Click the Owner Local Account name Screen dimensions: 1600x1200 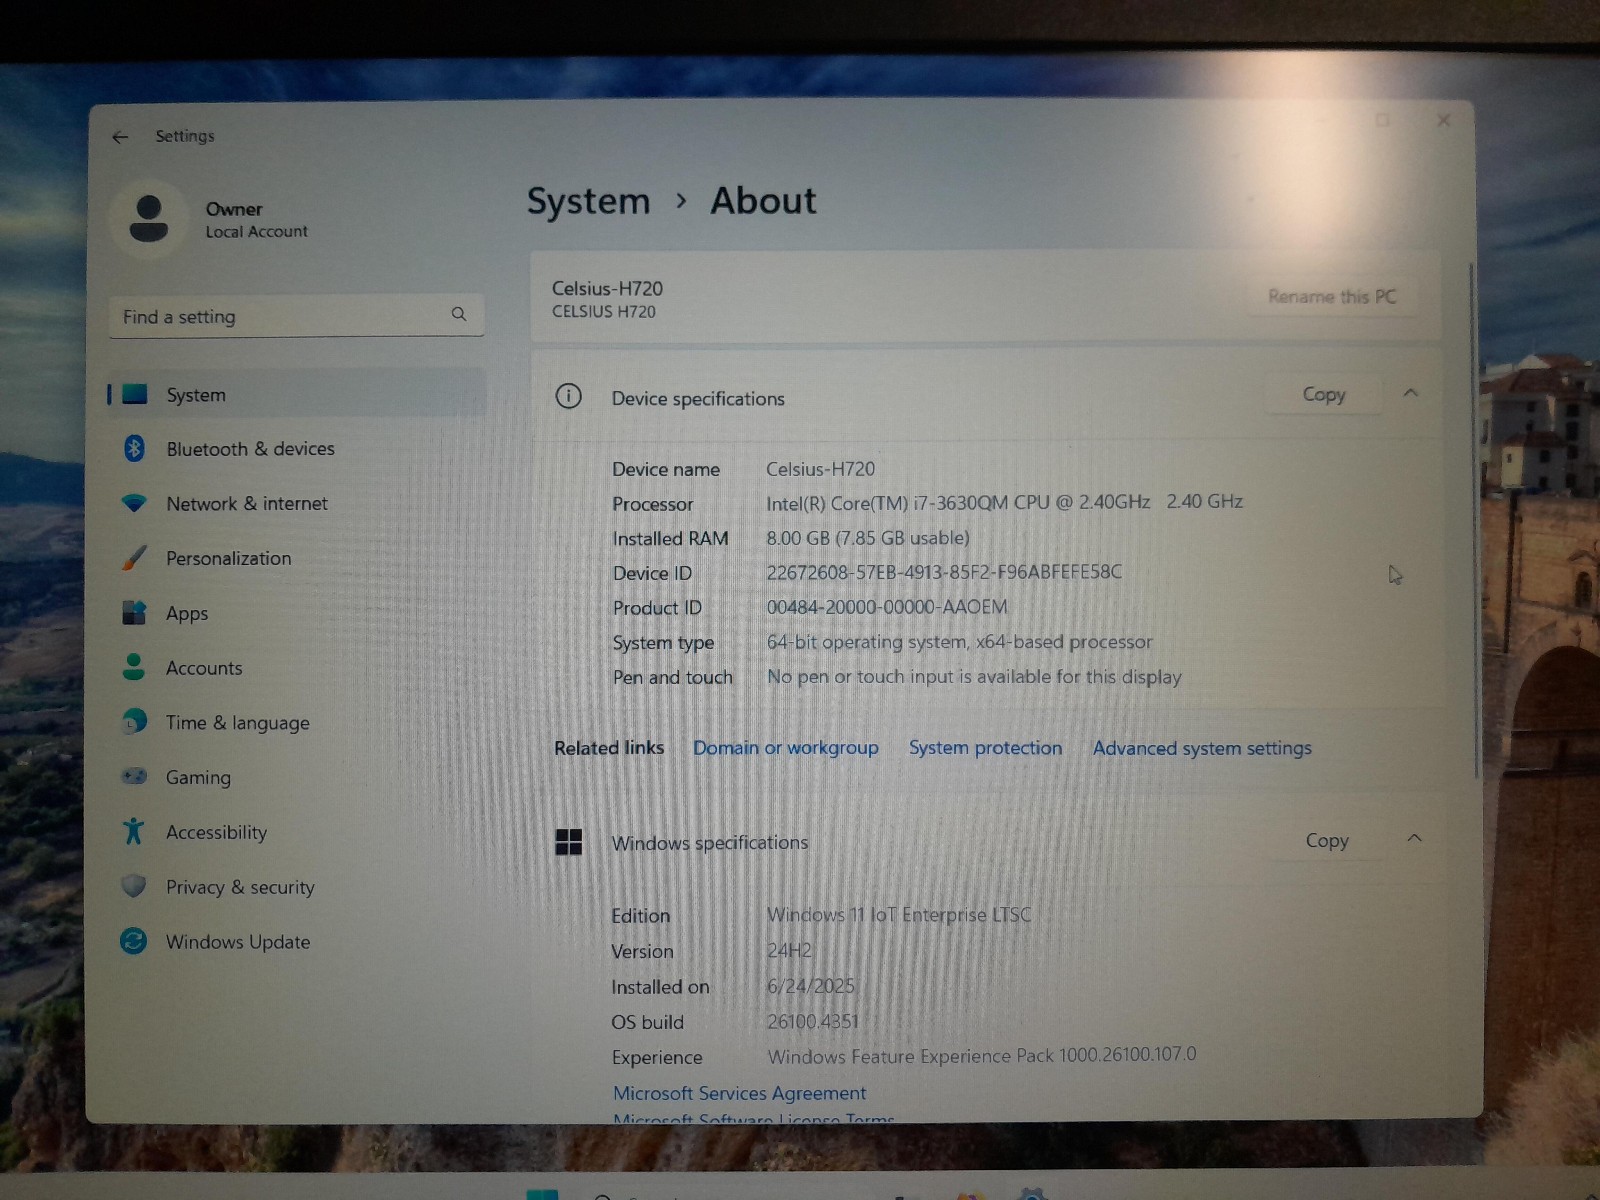(x=256, y=219)
